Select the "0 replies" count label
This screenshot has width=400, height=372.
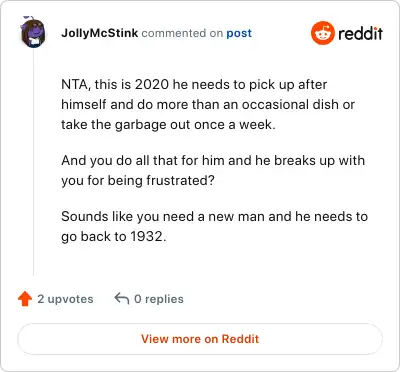[x=159, y=299]
